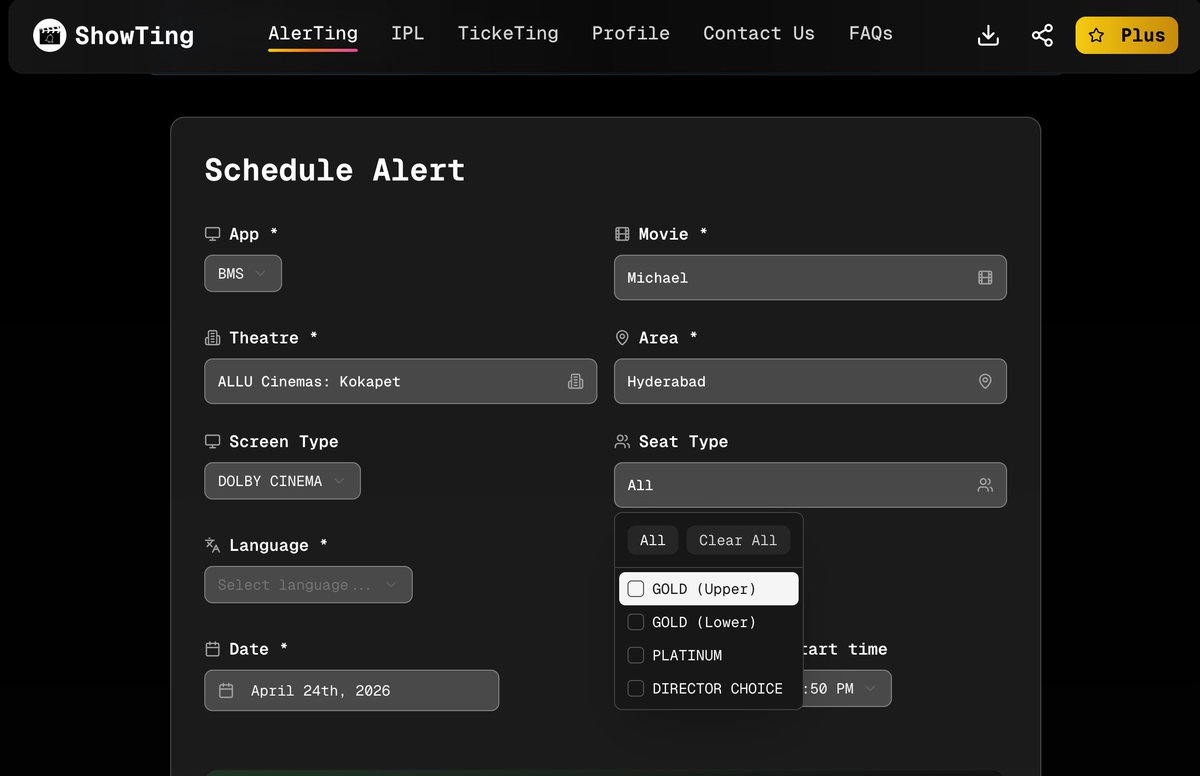Screen dimensions: 1200x776
Task: Click the Language * label text
Action: point(278,546)
